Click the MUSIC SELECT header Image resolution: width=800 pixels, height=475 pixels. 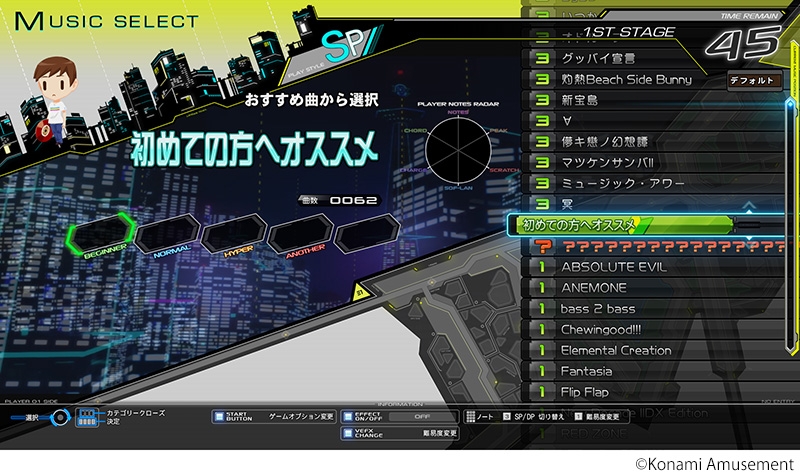[x=106, y=21]
